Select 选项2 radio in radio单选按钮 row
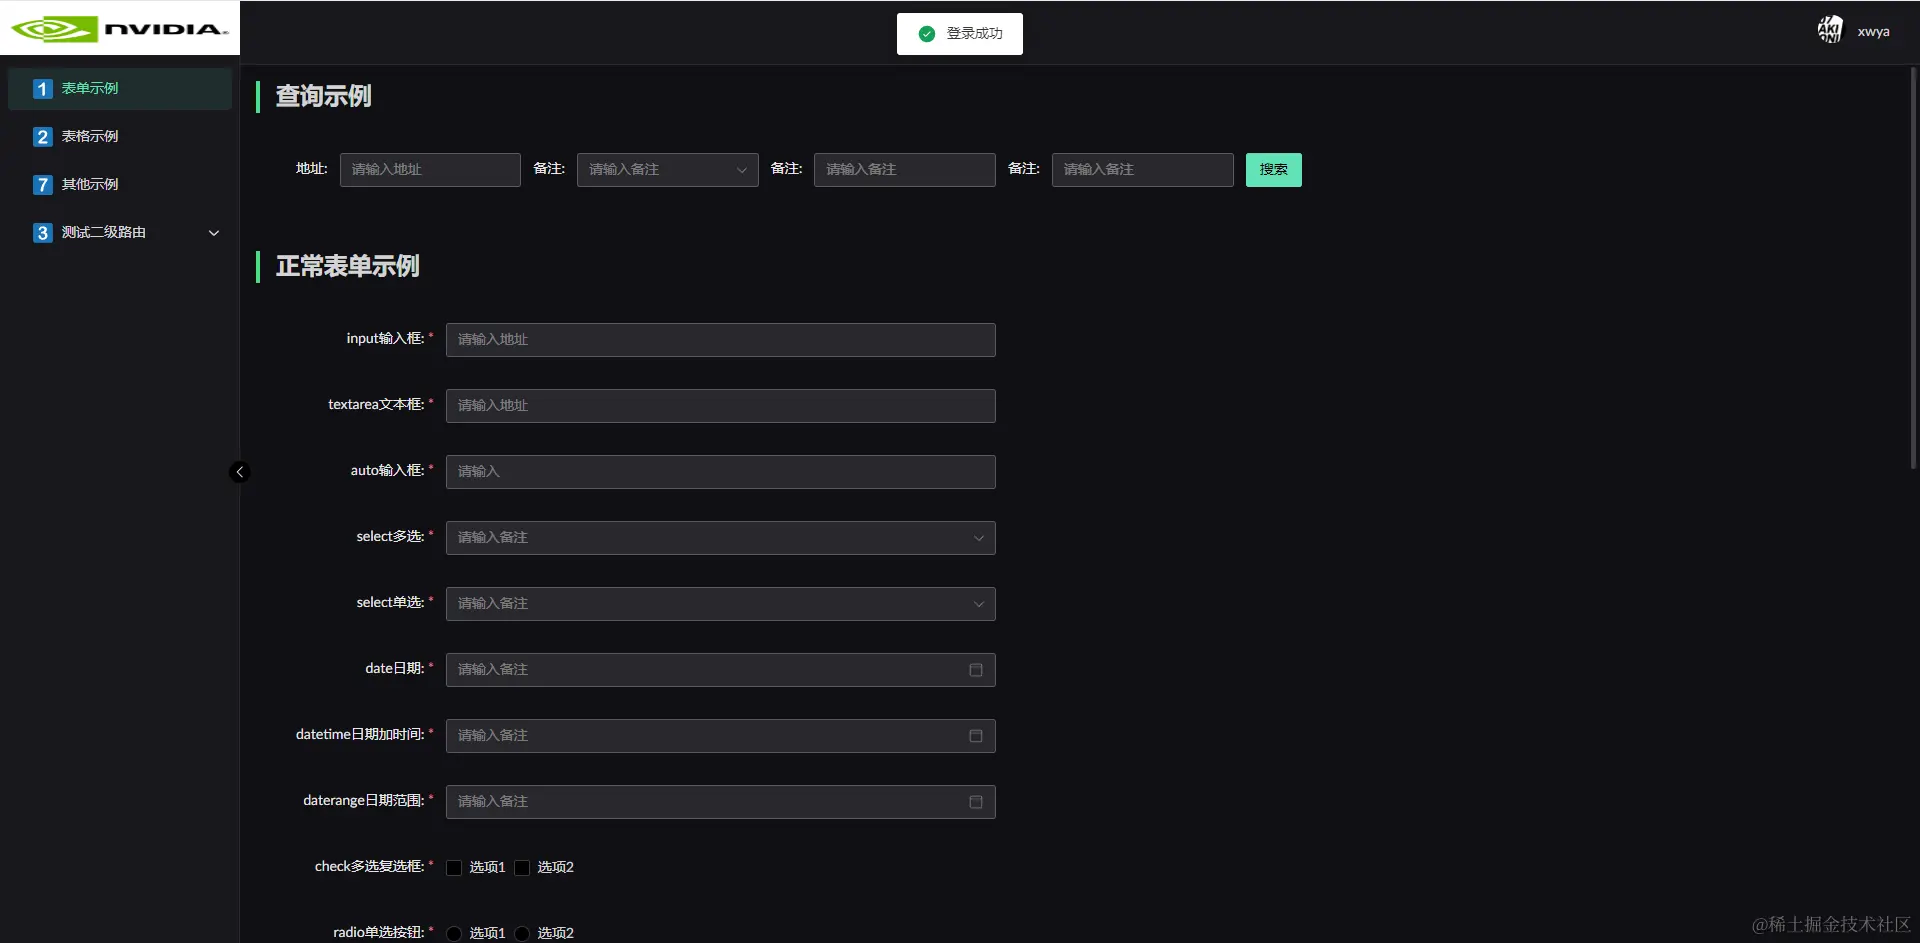The height and width of the screenshot is (943, 1920). 522,934
